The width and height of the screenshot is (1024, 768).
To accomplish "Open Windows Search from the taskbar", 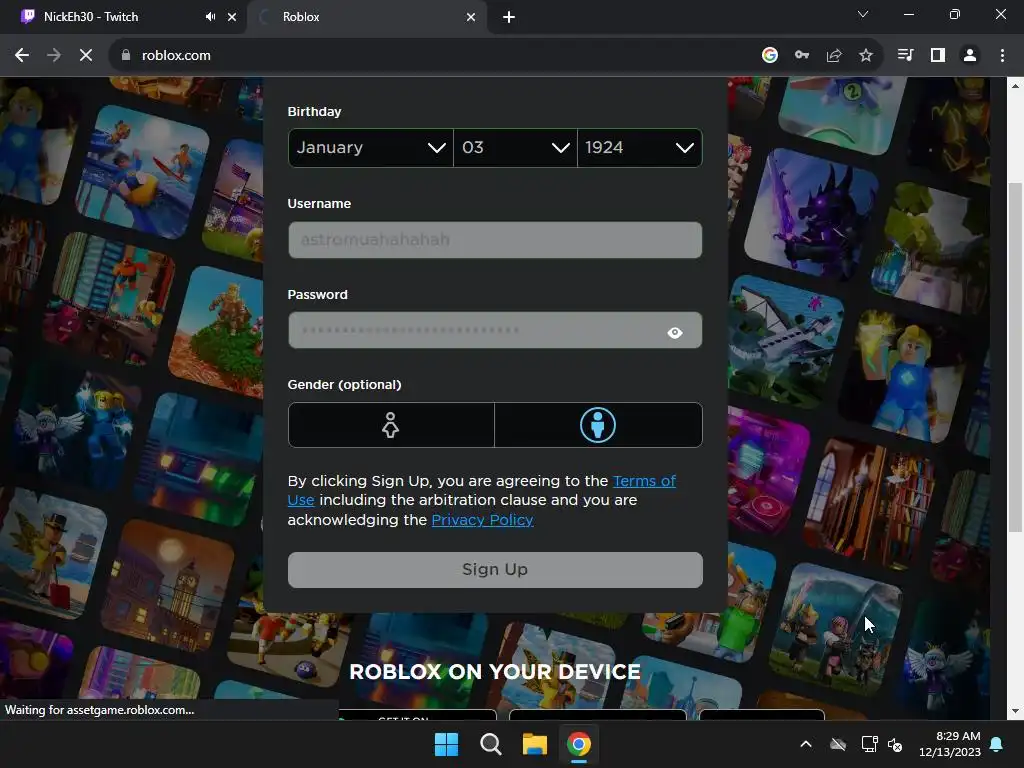I will point(490,744).
